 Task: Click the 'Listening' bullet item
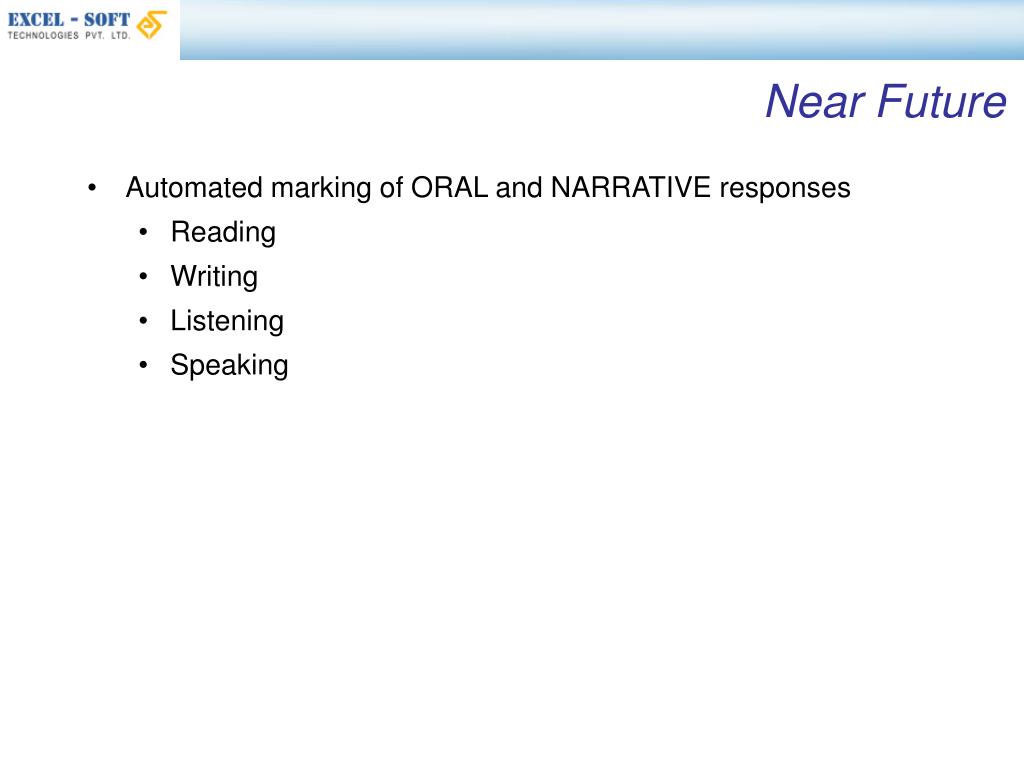(x=227, y=321)
